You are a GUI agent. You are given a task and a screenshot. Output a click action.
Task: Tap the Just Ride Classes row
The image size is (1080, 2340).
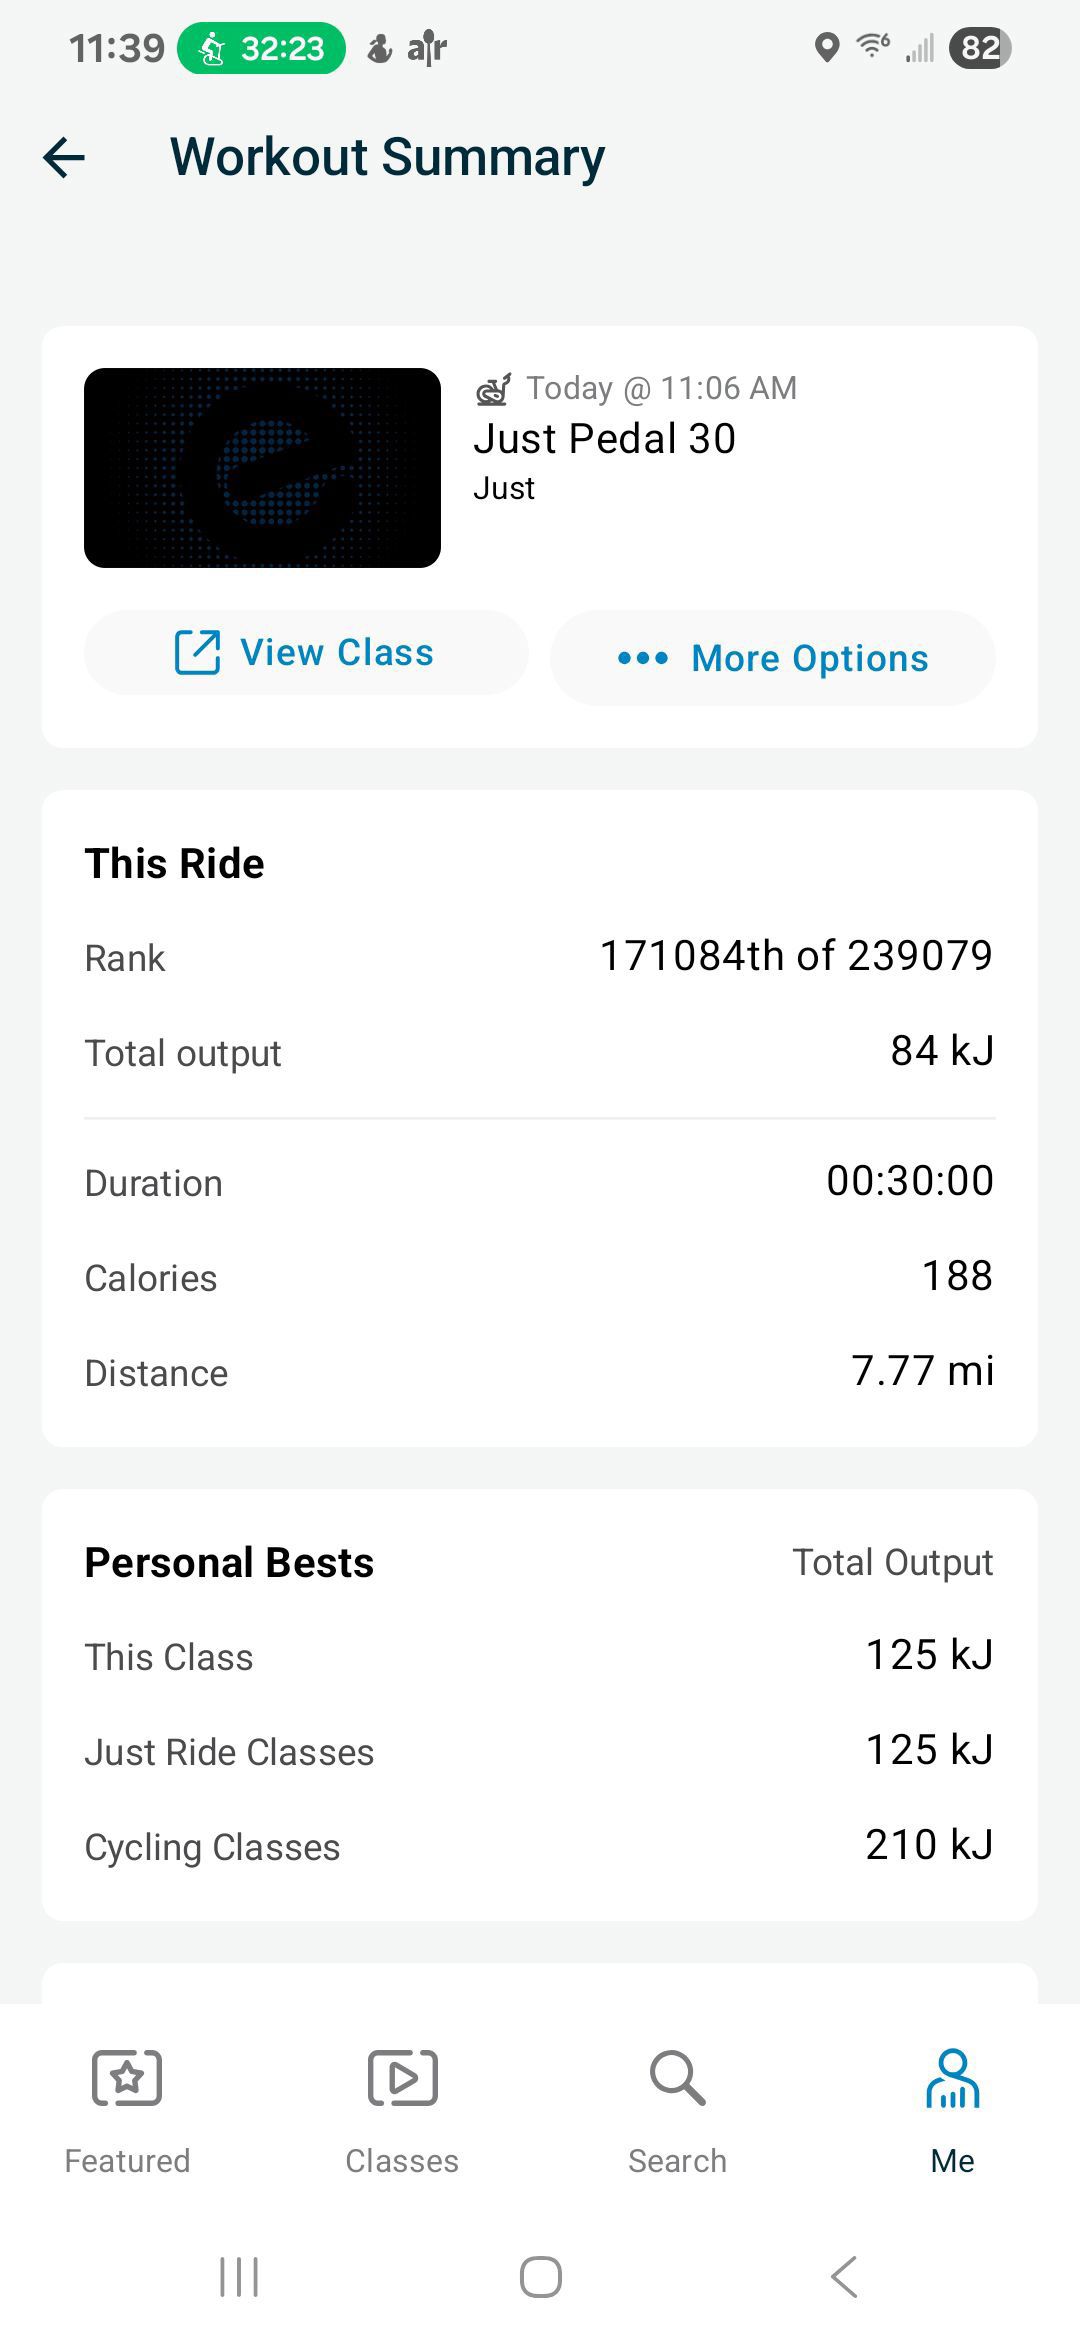tap(540, 1750)
